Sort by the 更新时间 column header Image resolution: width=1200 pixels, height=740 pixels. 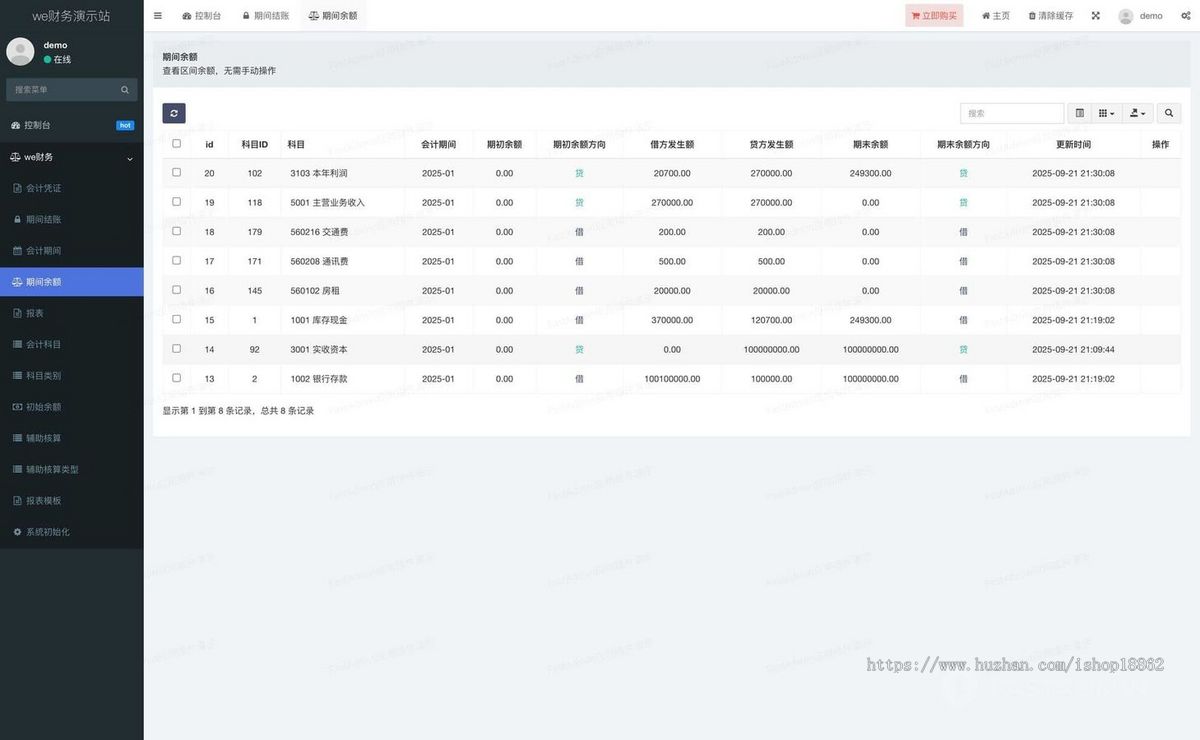1073,144
